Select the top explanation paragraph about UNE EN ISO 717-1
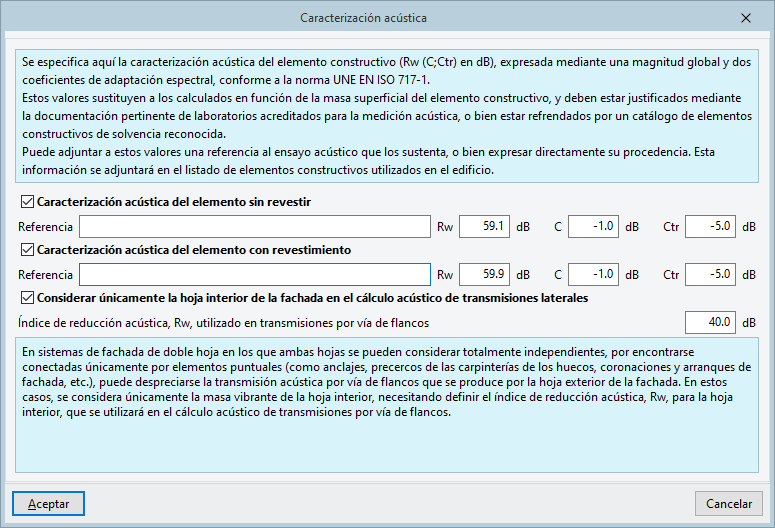The height and width of the screenshot is (528, 775). click(387, 116)
